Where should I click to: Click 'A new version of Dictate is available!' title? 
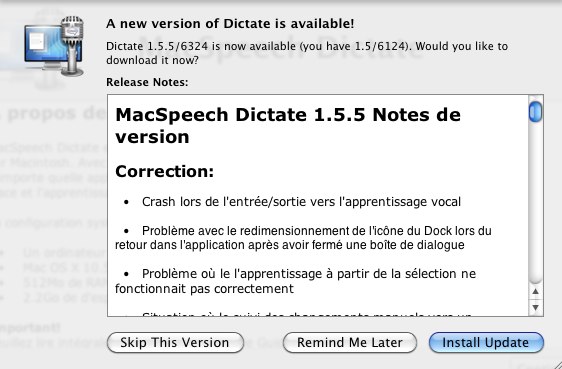(x=230, y=24)
